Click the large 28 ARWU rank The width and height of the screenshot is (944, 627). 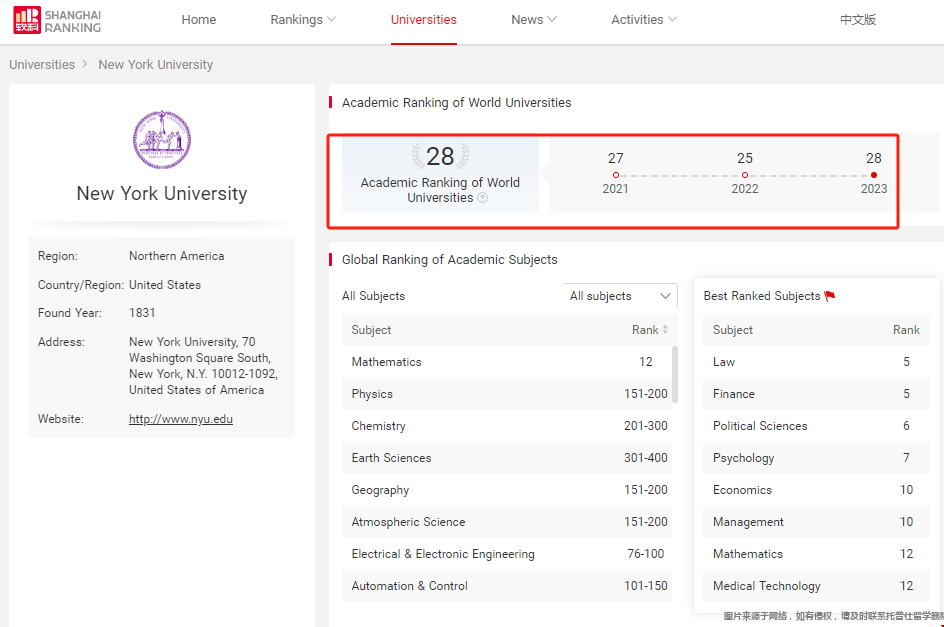(440, 157)
